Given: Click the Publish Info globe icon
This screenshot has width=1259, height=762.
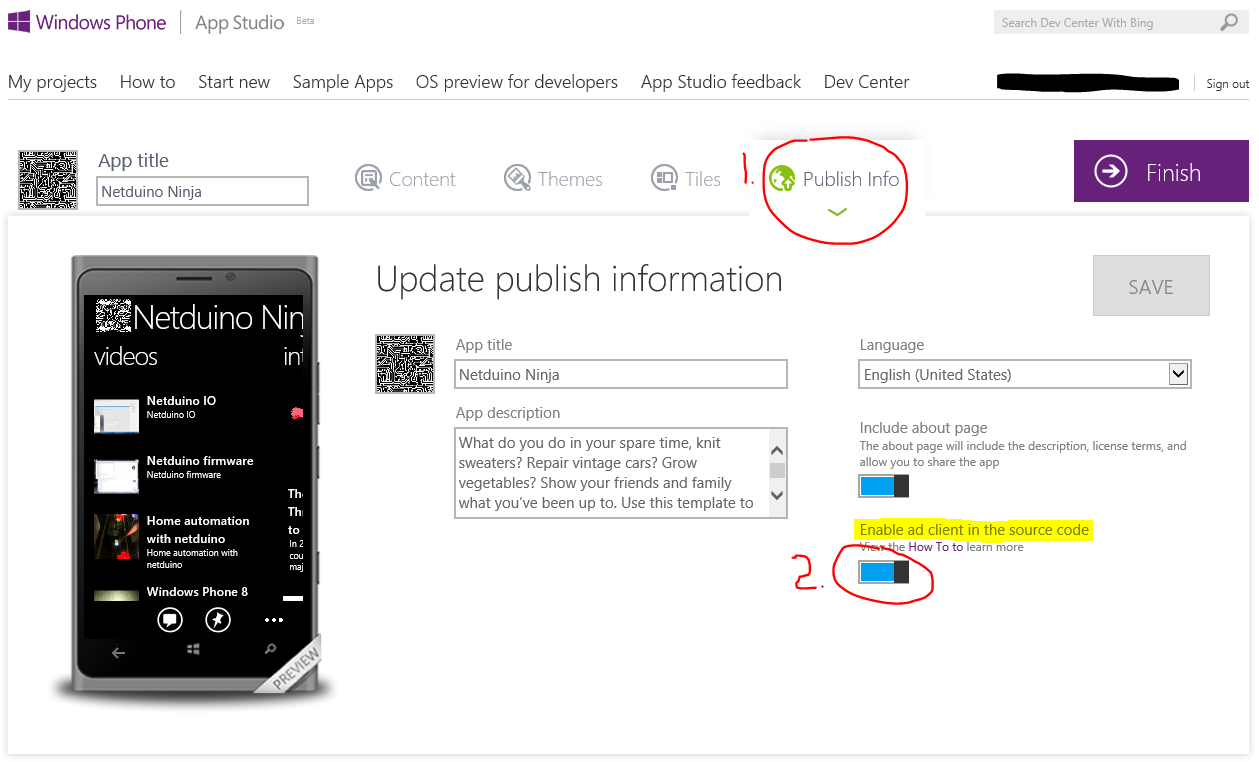Looking at the screenshot, I should [784, 178].
